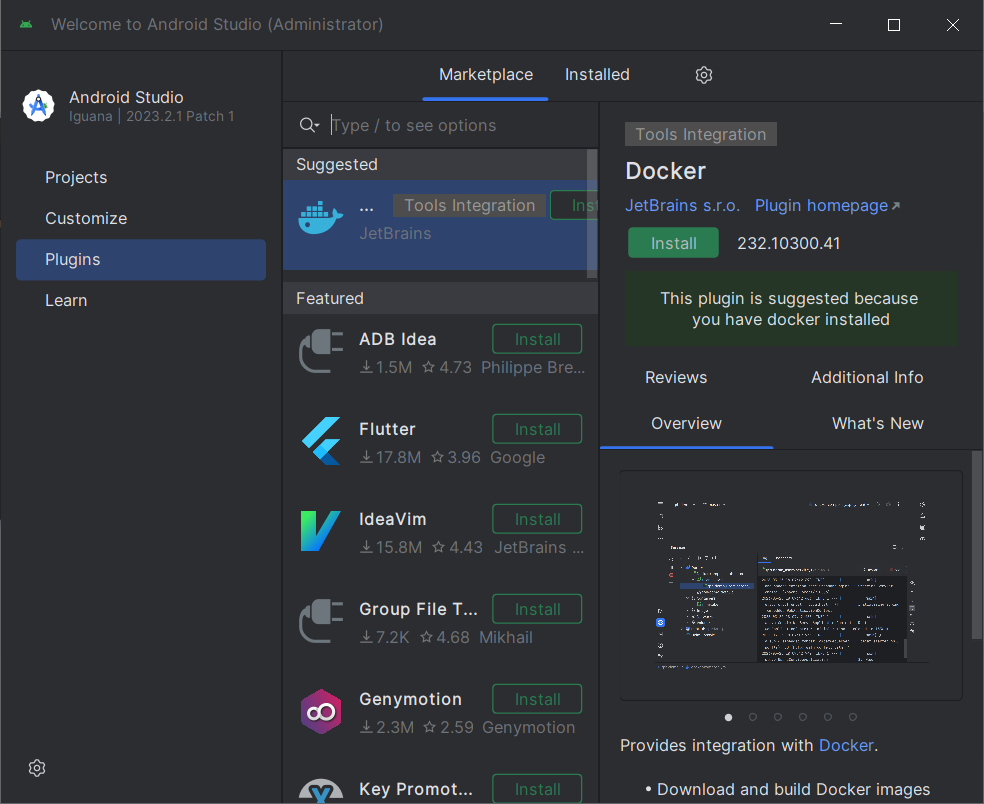Click the Genymotion plugin icon
The image size is (984, 804).
point(321,711)
